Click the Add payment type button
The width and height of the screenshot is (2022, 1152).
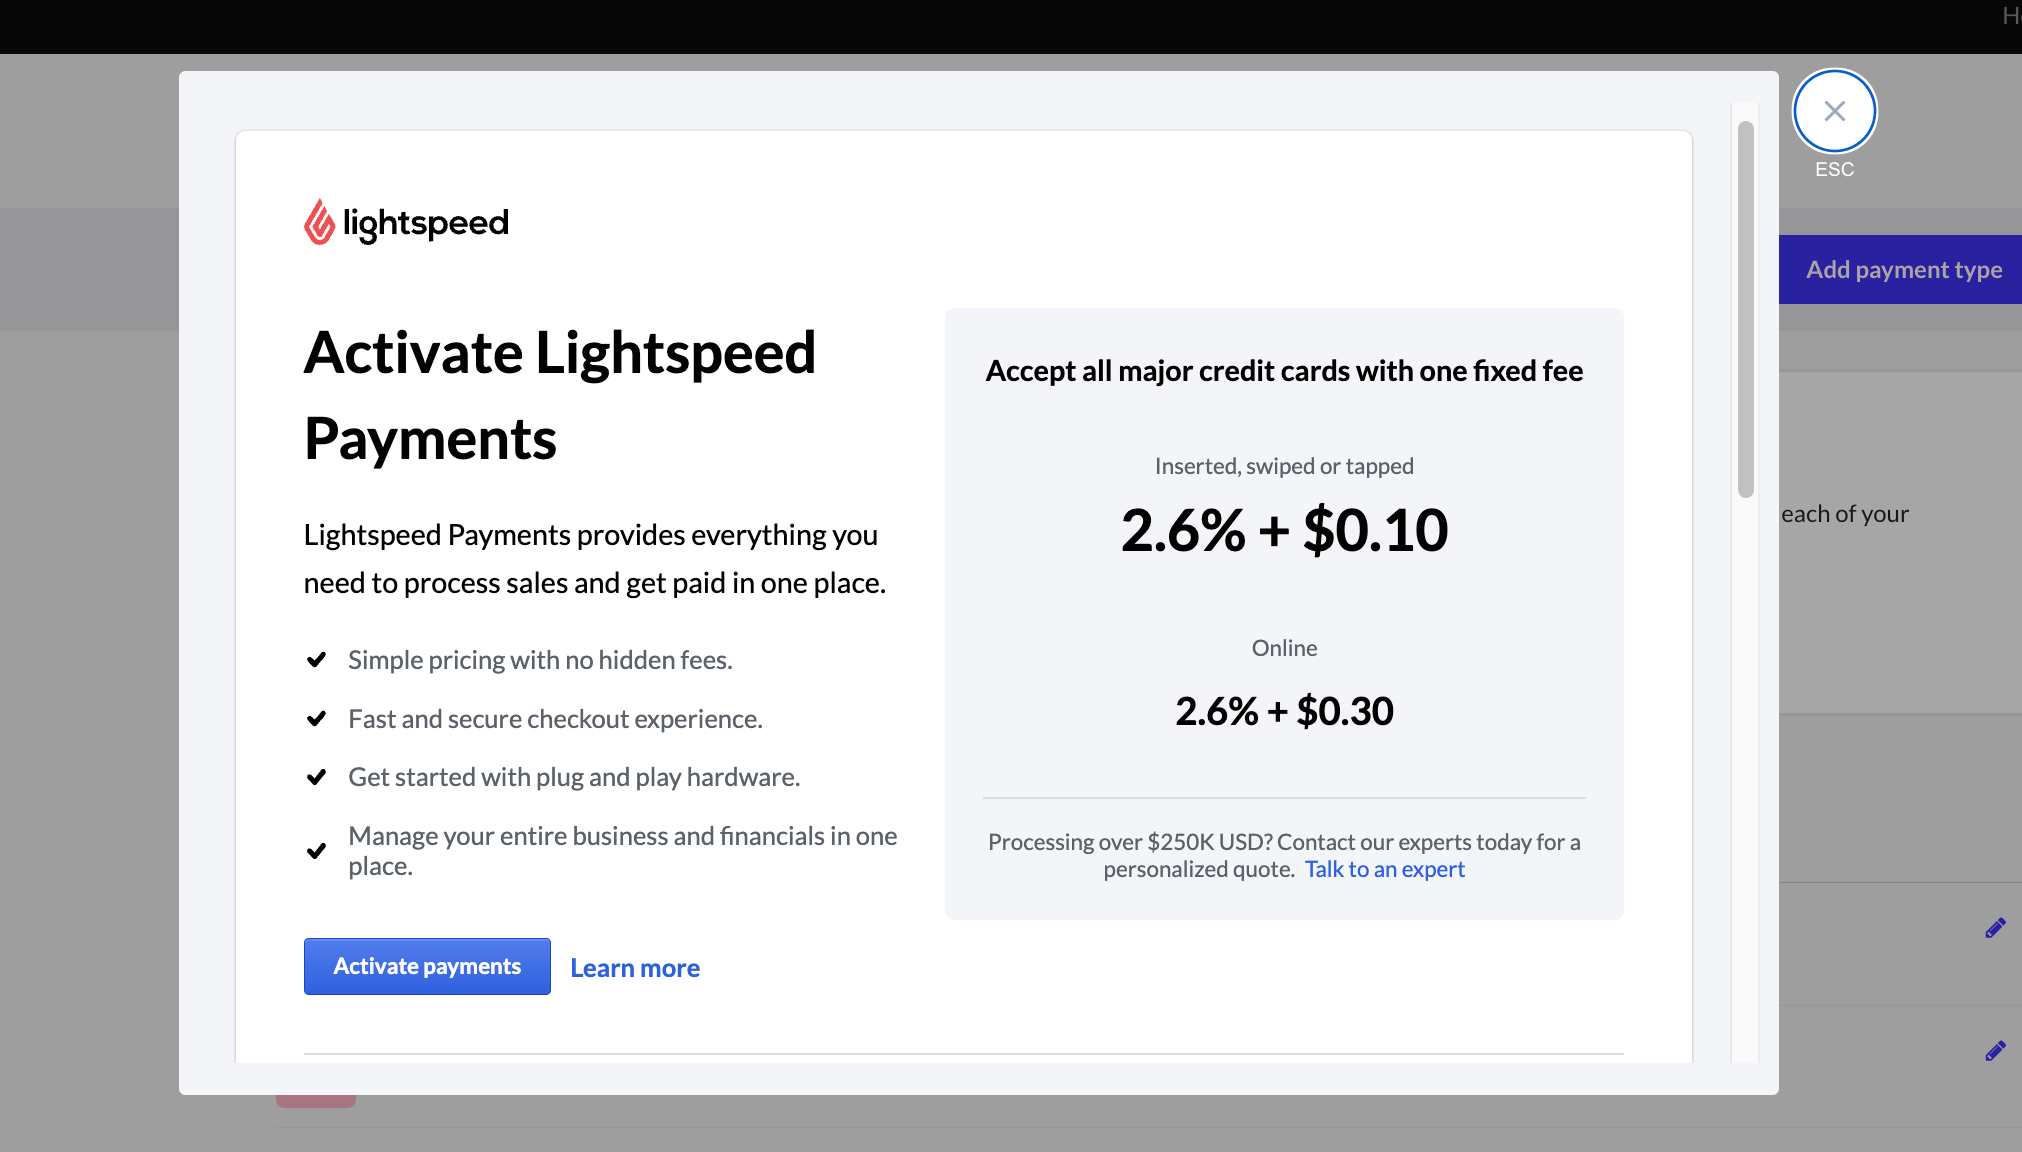coord(1903,269)
